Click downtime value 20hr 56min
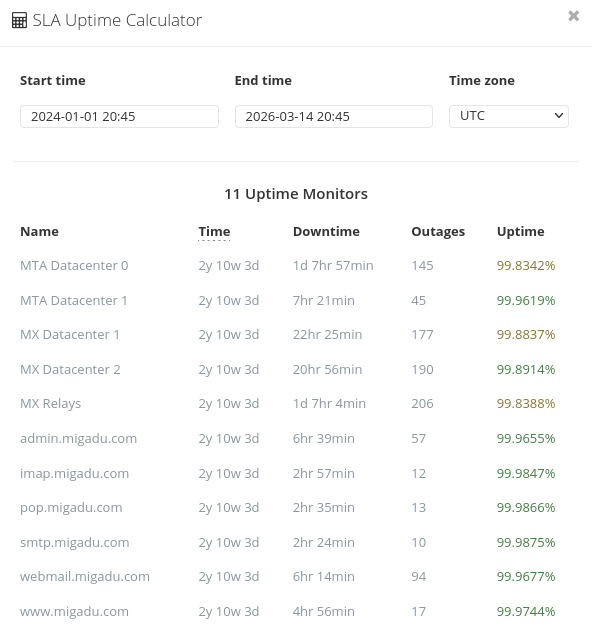 [x=328, y=370]
